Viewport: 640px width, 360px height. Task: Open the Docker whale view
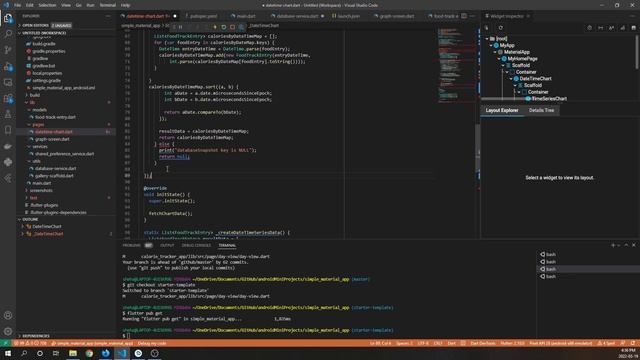pos(8,146)
